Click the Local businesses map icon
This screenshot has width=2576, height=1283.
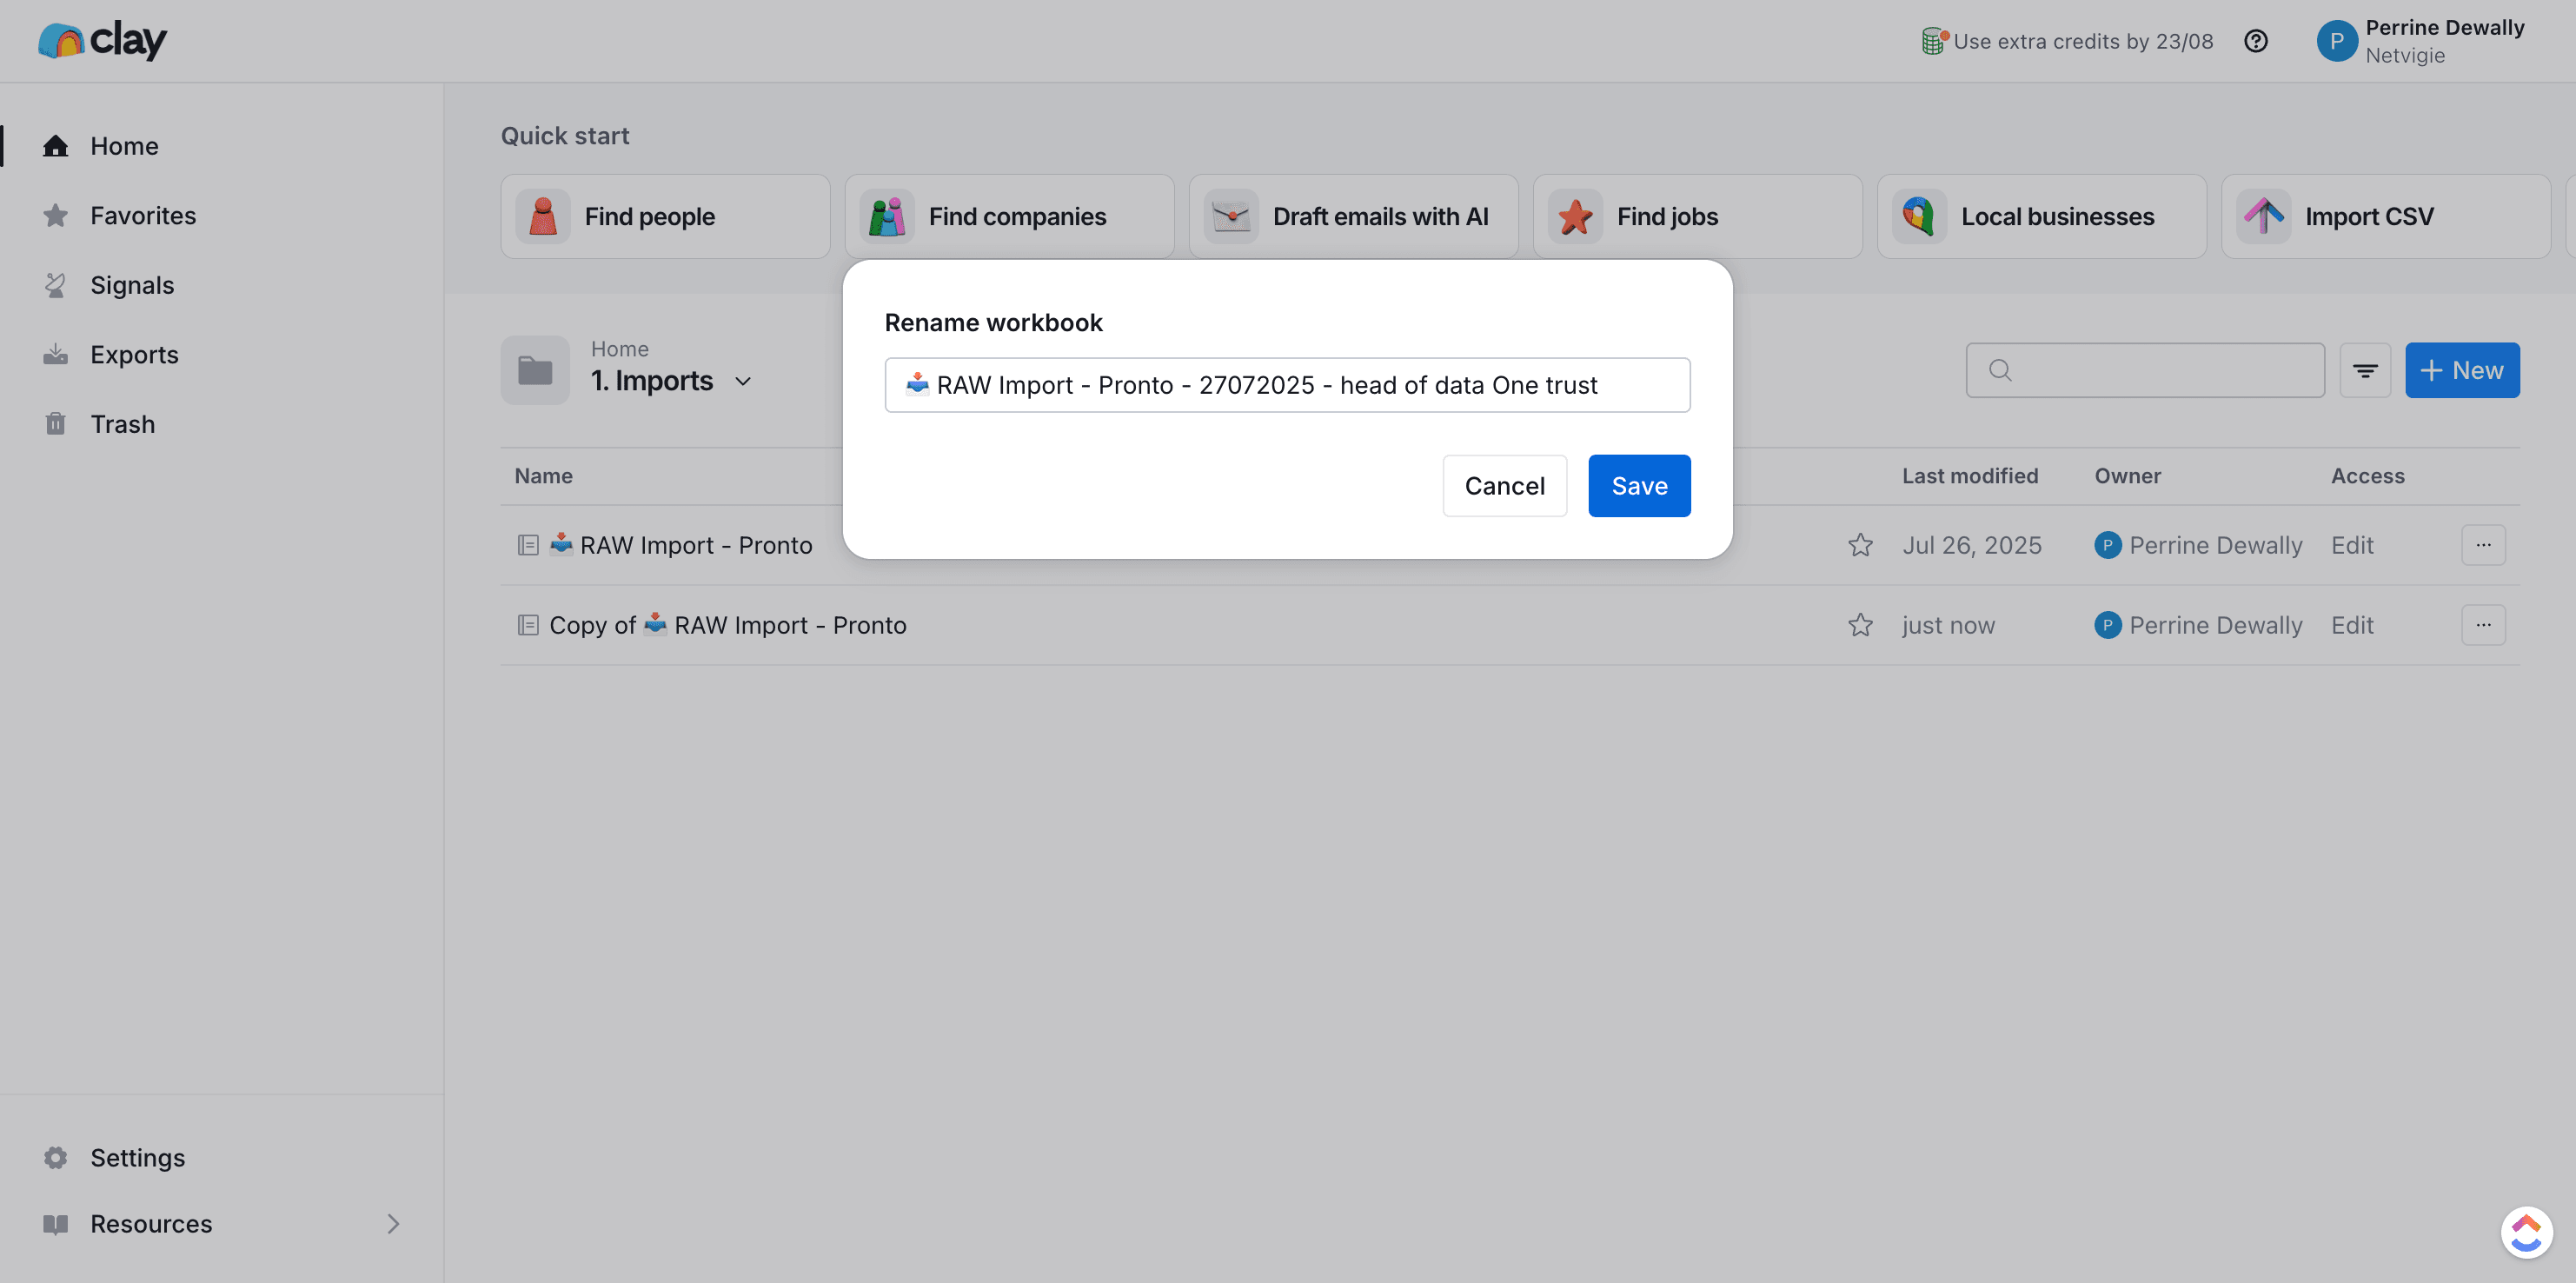coord(1919,216)
